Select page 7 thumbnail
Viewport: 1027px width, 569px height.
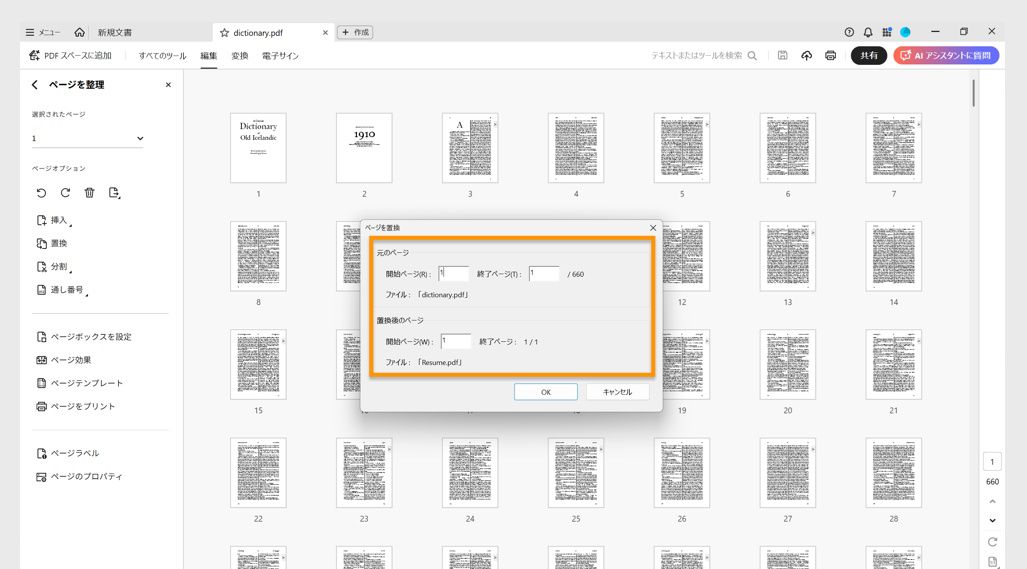(893, 148)
